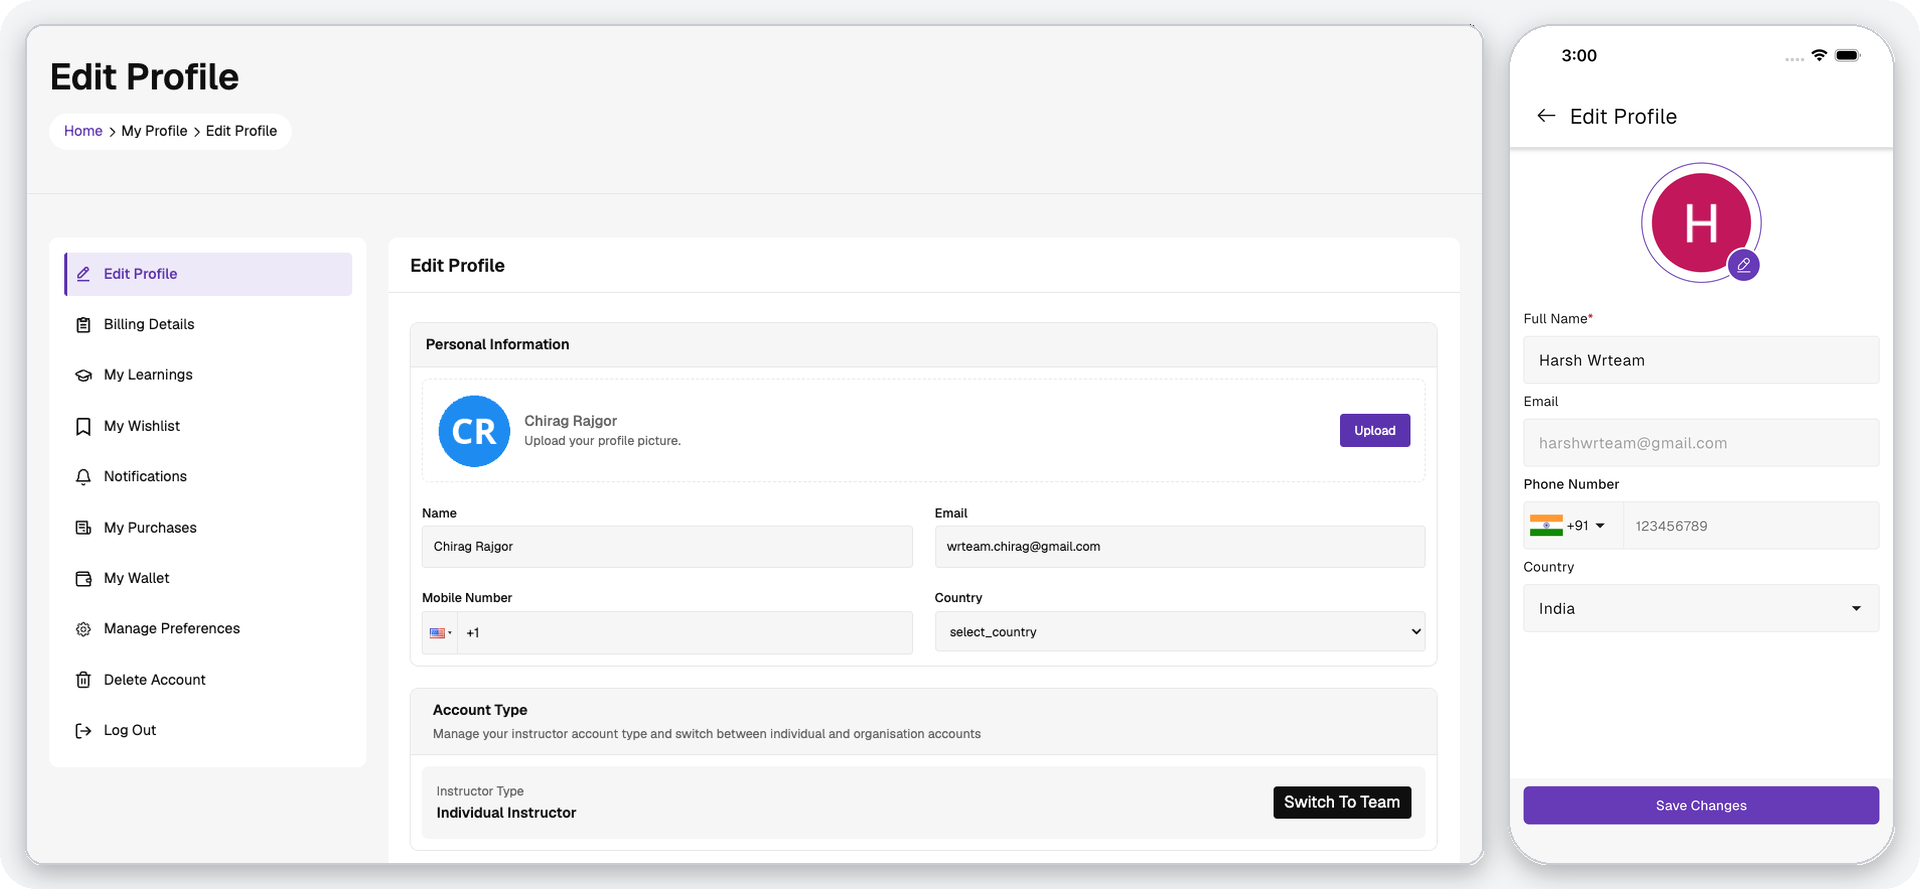Open the select_country dropdown
Image resolution: width=1920 pixels, height=889 pixels.
(x=1180, y=632)
